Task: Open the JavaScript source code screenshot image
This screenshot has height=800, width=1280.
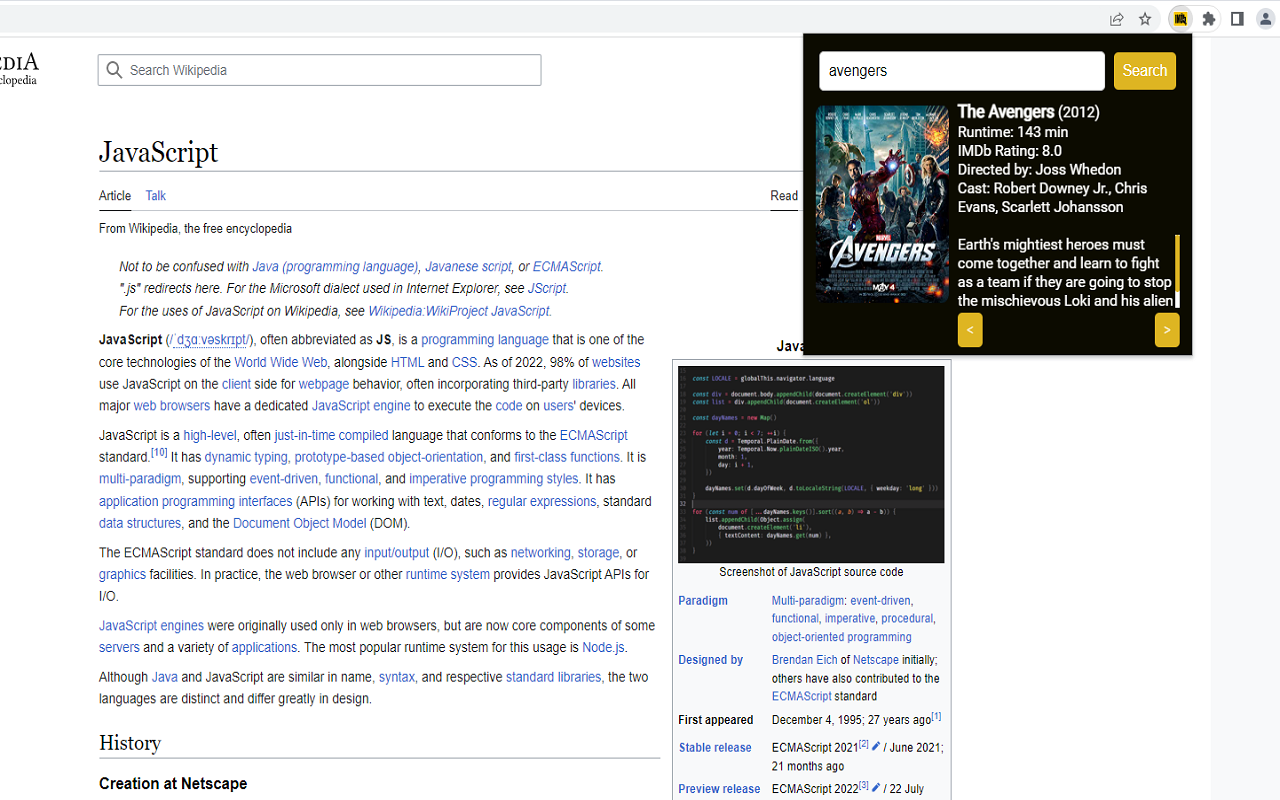Action: 811,464
